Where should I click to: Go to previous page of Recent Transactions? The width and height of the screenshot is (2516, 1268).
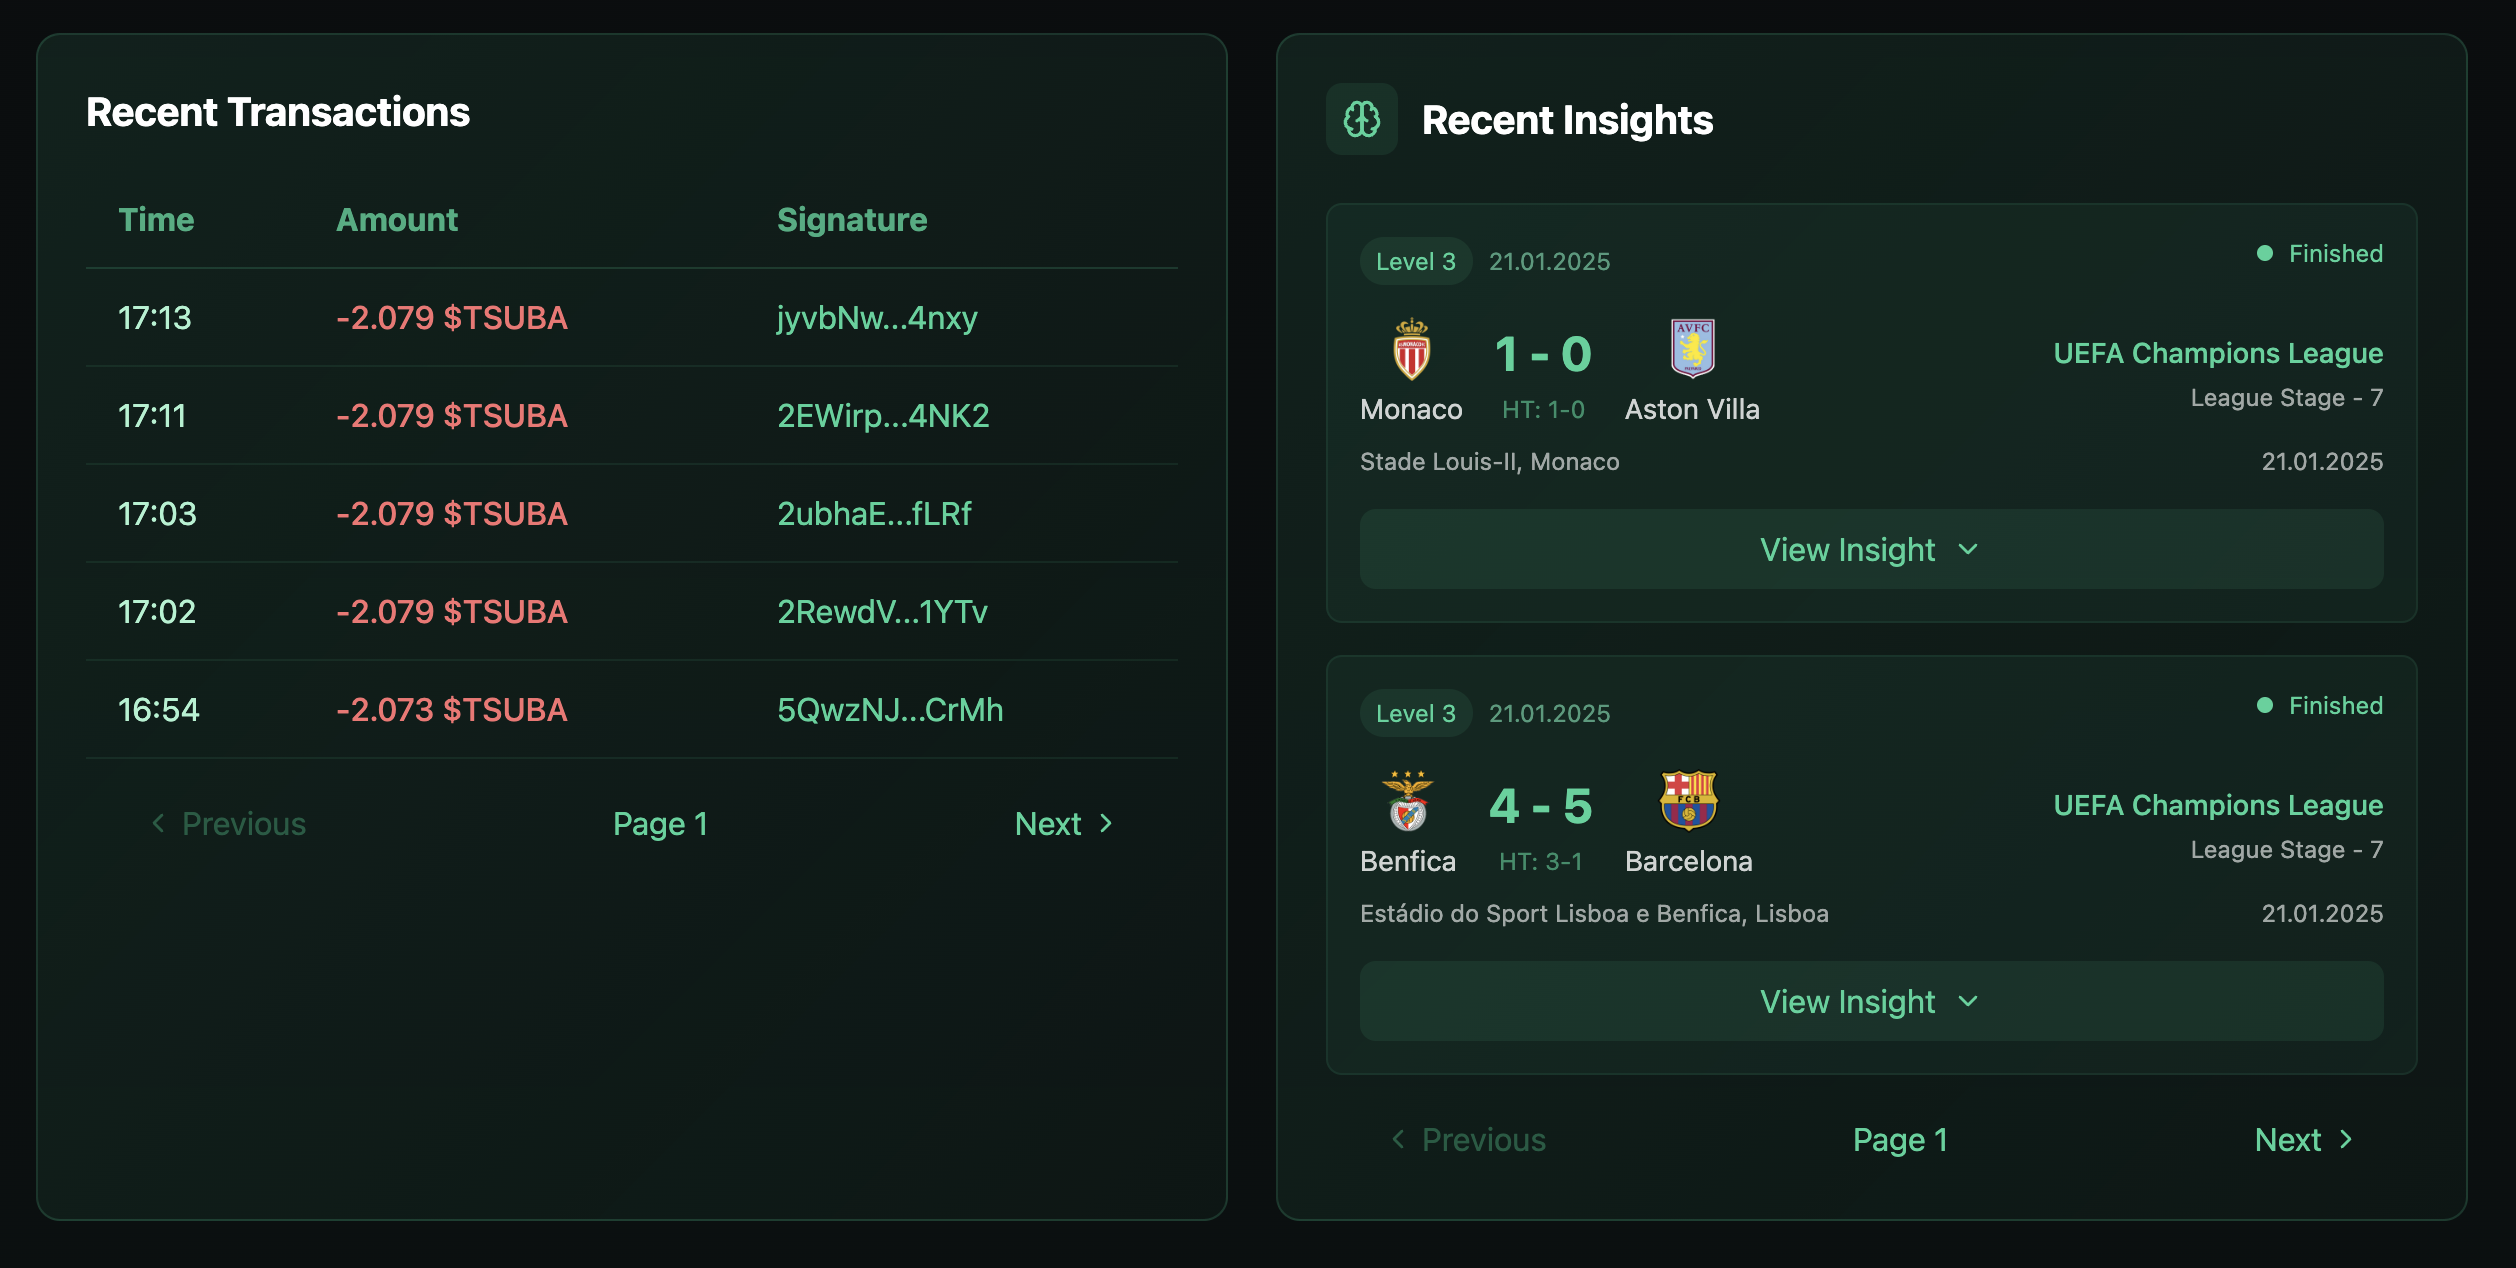(228, 823)
